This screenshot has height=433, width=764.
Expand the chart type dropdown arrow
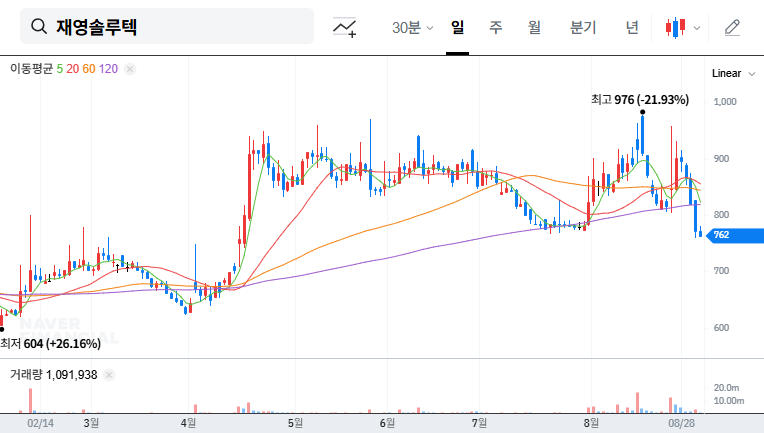(x=697, y=28)
